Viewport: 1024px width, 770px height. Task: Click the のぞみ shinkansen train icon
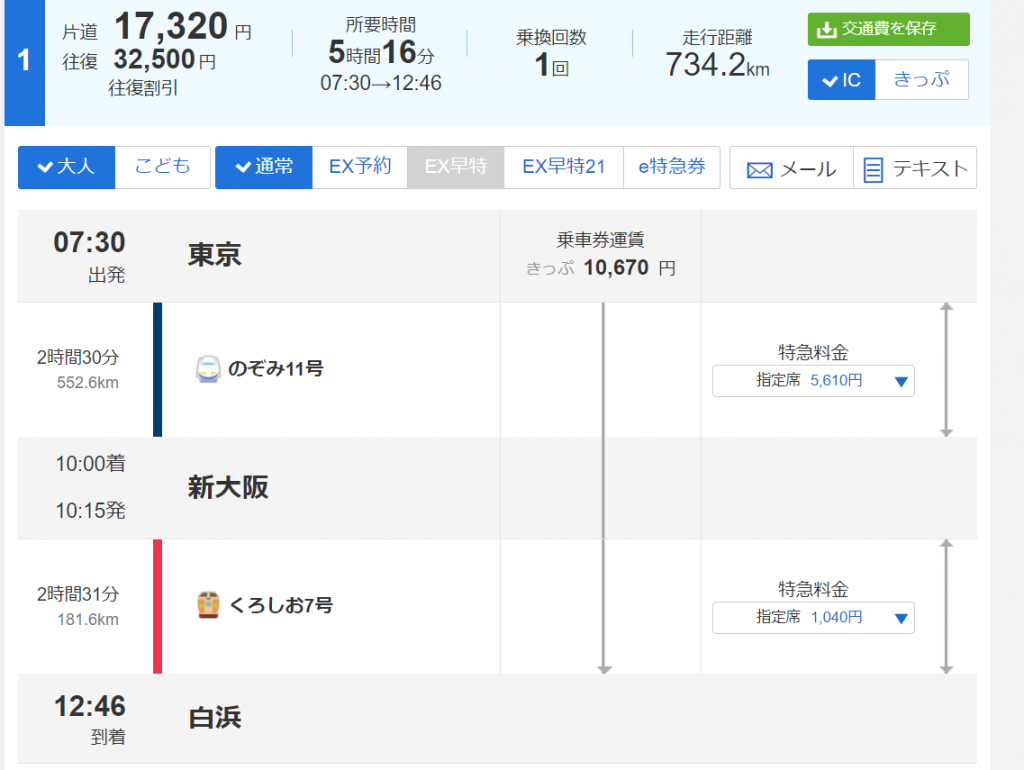point(208,369)
